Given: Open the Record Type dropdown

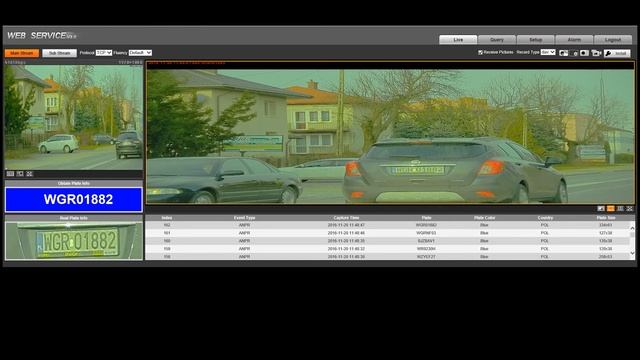Looking at the screenshot, I should tap(548, 52).
